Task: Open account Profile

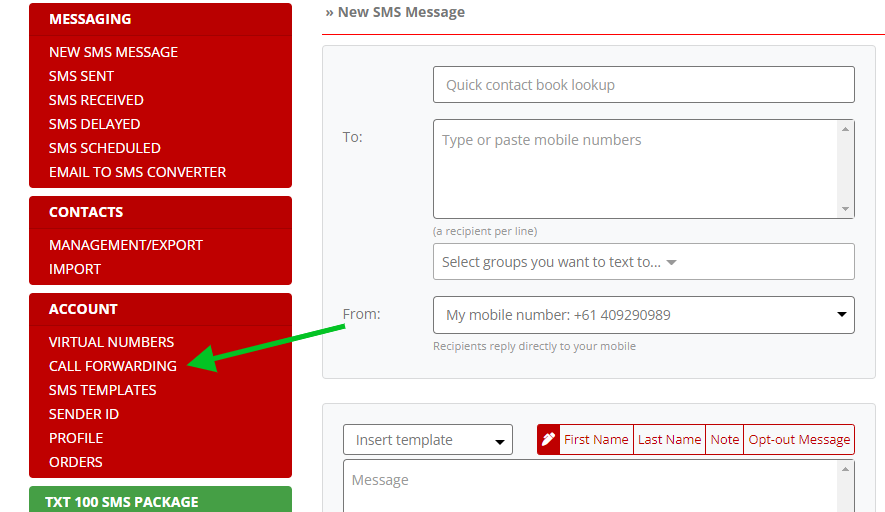Action: point(76,438)
